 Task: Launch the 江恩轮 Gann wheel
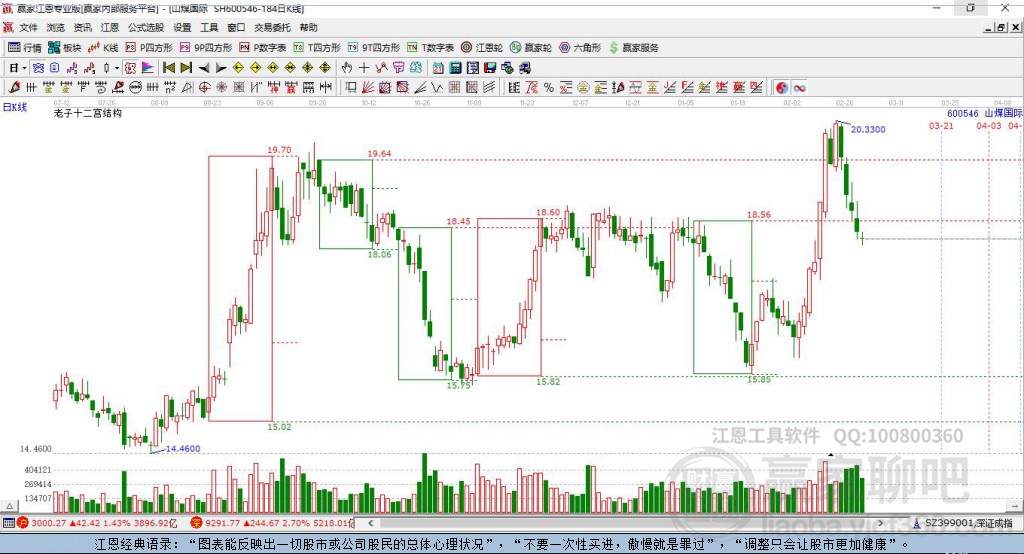click(482, 48)
